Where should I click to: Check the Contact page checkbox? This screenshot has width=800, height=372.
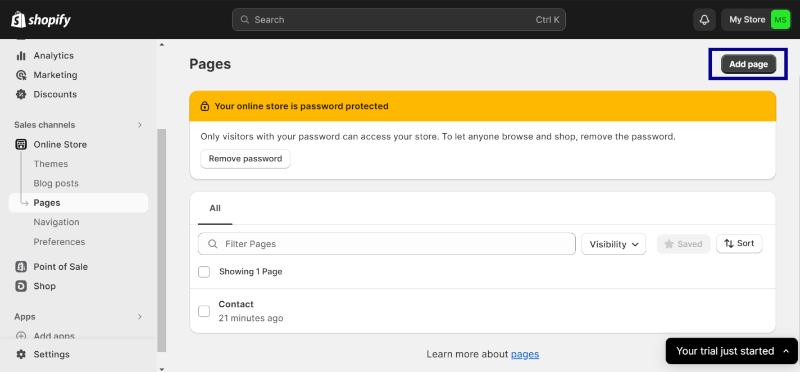tap(204, 311)
